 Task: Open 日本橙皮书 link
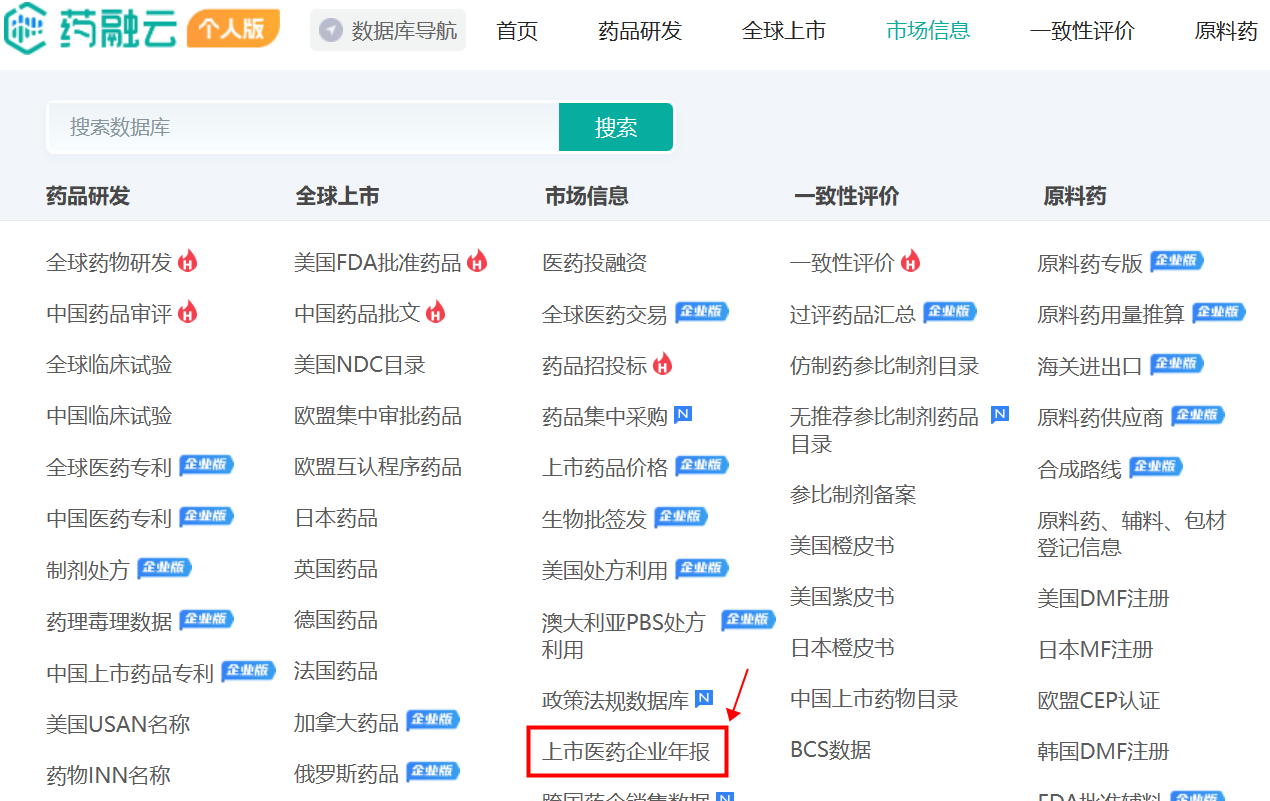tap(842, 648)
